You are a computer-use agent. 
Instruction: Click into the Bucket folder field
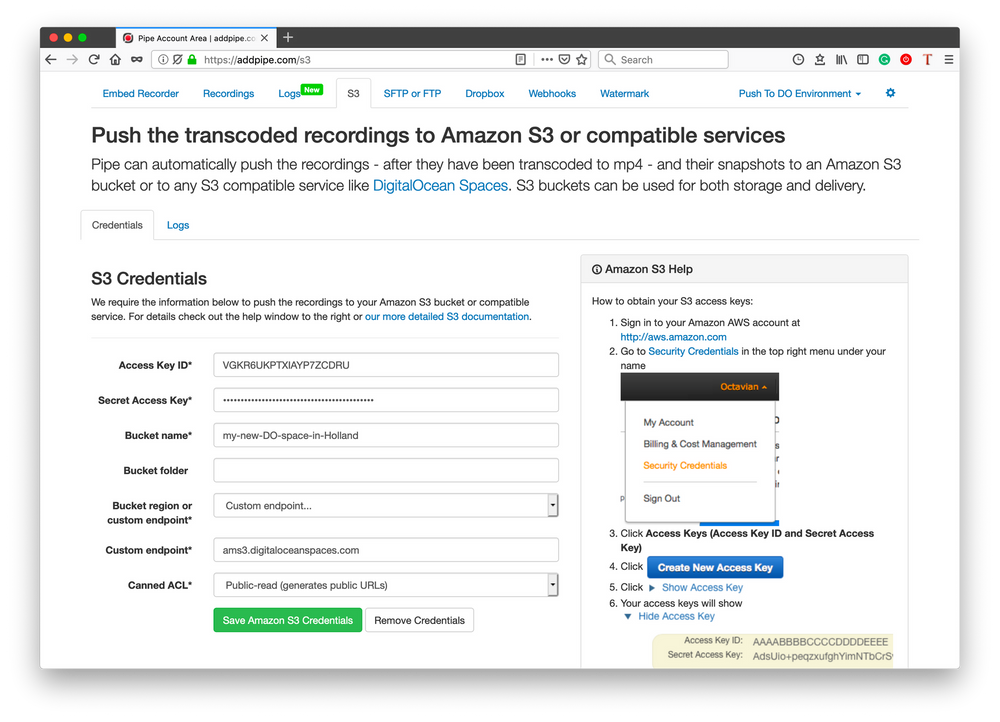(386, 470)
